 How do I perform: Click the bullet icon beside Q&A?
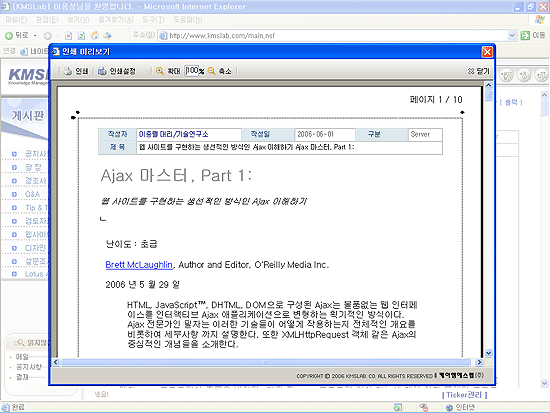pos(14,194)
